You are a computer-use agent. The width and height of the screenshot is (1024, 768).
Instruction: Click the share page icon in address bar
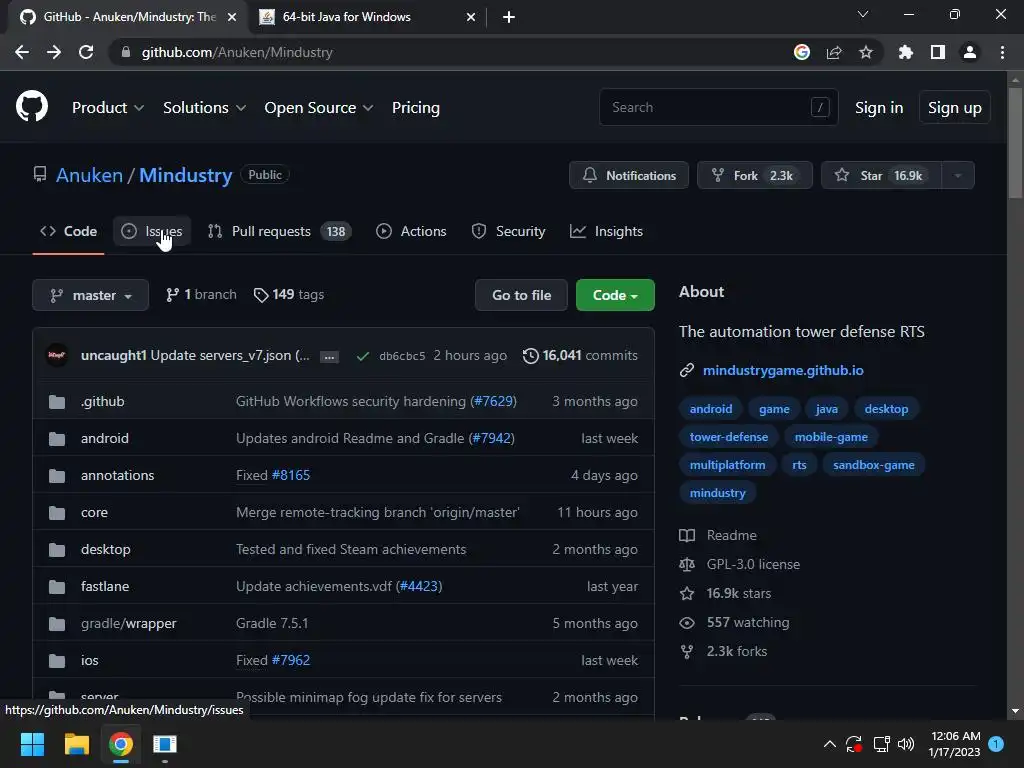pos(834,52)
